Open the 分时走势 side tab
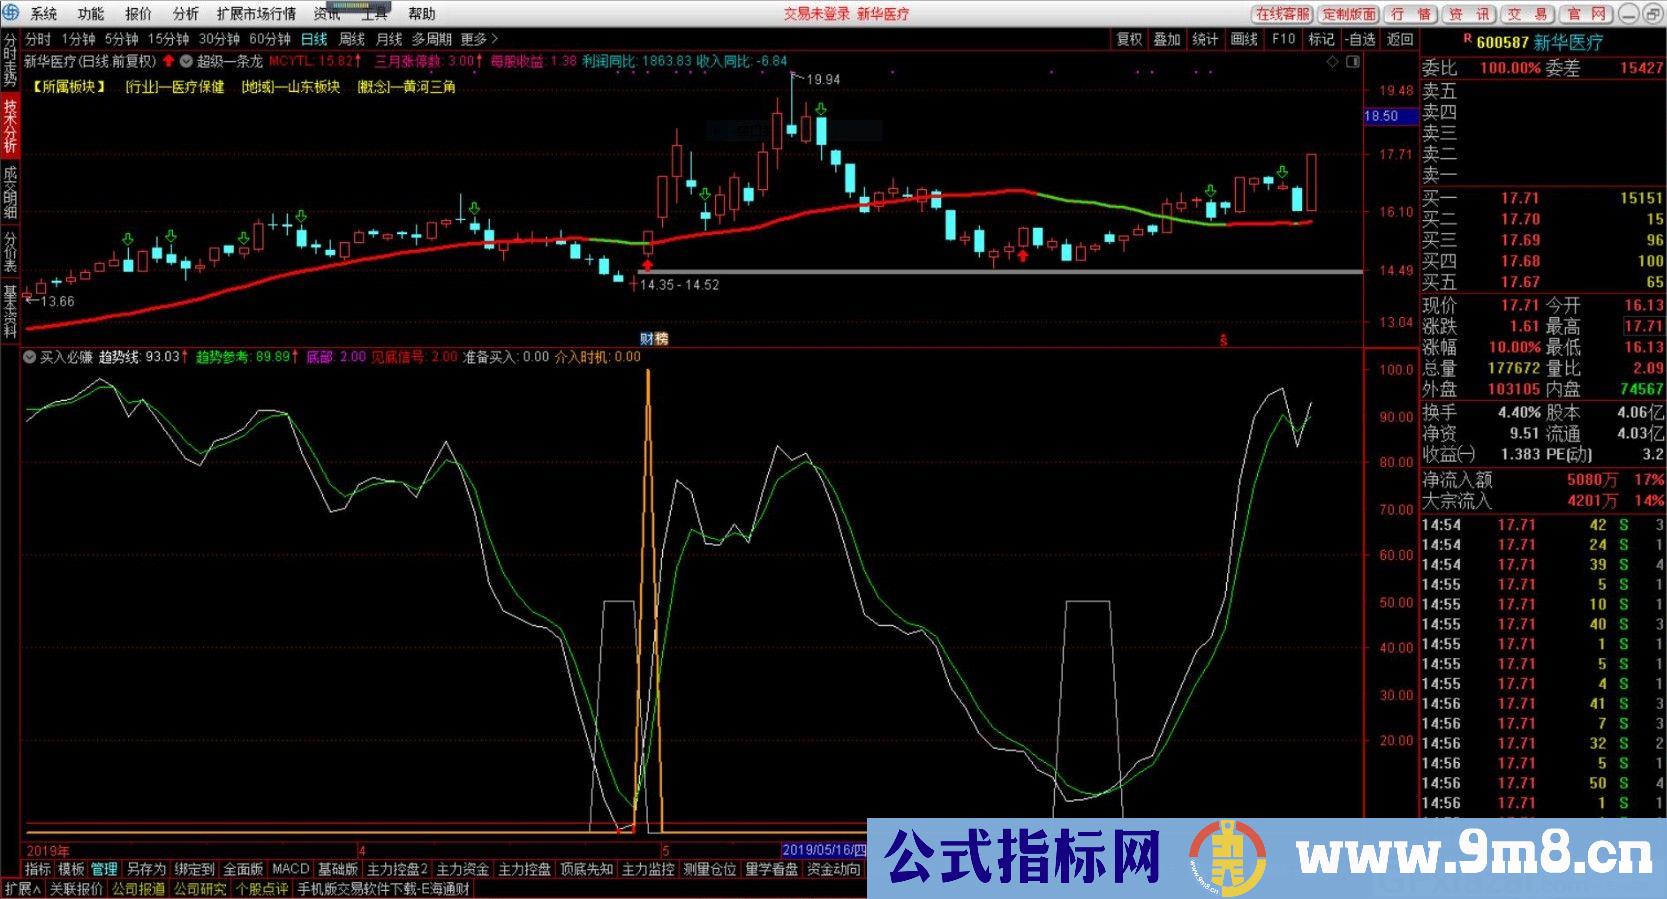 click(10, 58)
